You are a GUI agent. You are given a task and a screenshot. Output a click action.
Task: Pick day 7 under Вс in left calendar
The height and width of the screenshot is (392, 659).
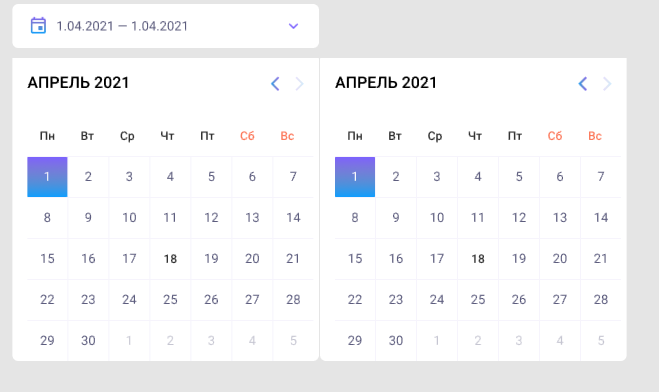pos(293,177)
